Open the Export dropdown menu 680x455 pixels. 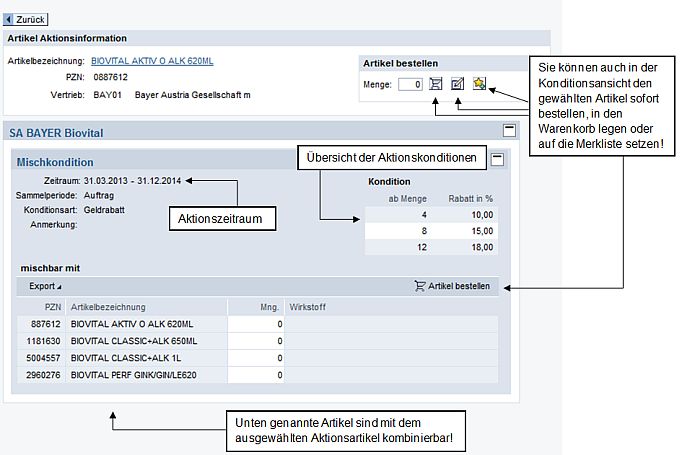click(45, 286)
